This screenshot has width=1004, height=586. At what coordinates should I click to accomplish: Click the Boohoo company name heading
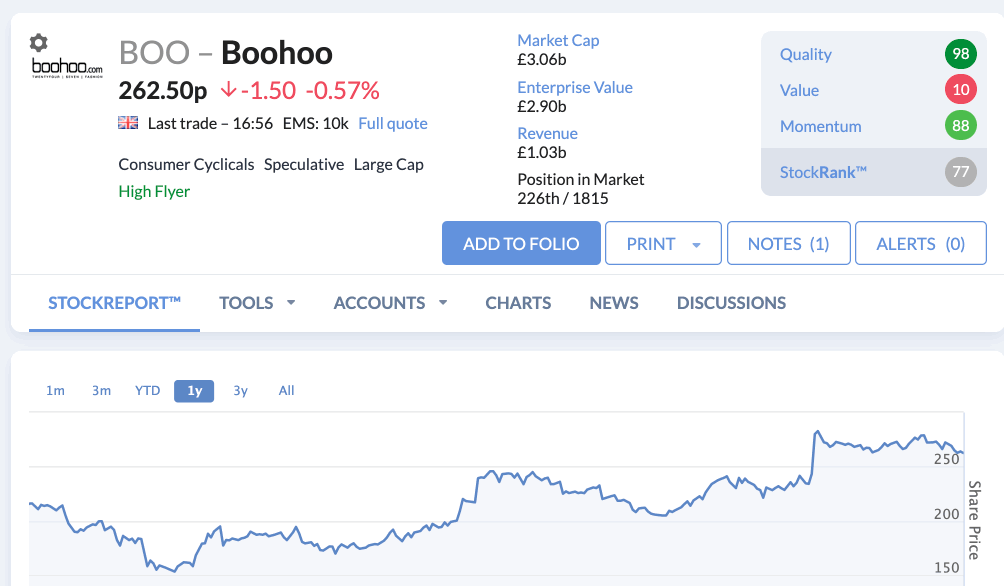pyautogui.click(x=277, y=53)
